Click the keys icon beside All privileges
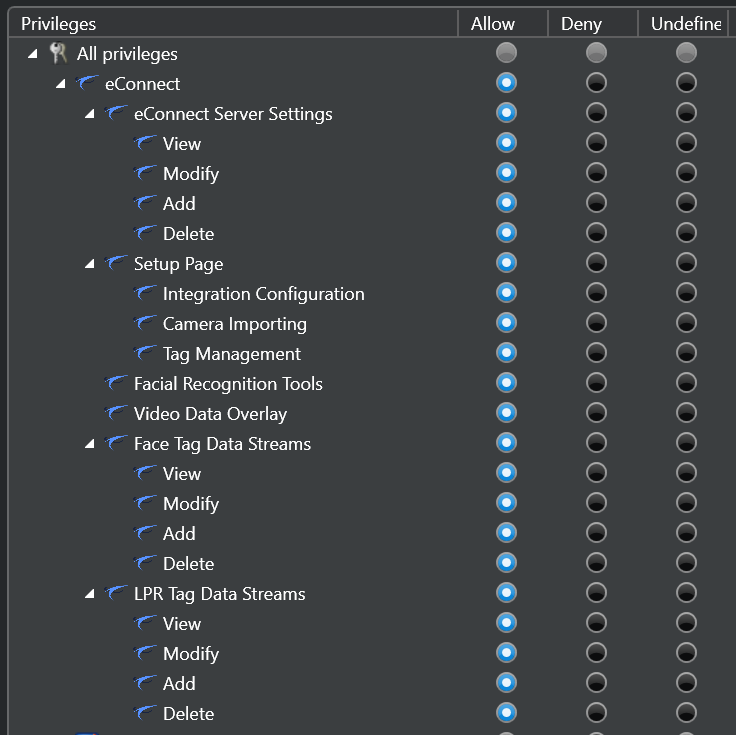Viewport: 736px width, 735px height. click(58, 54)
